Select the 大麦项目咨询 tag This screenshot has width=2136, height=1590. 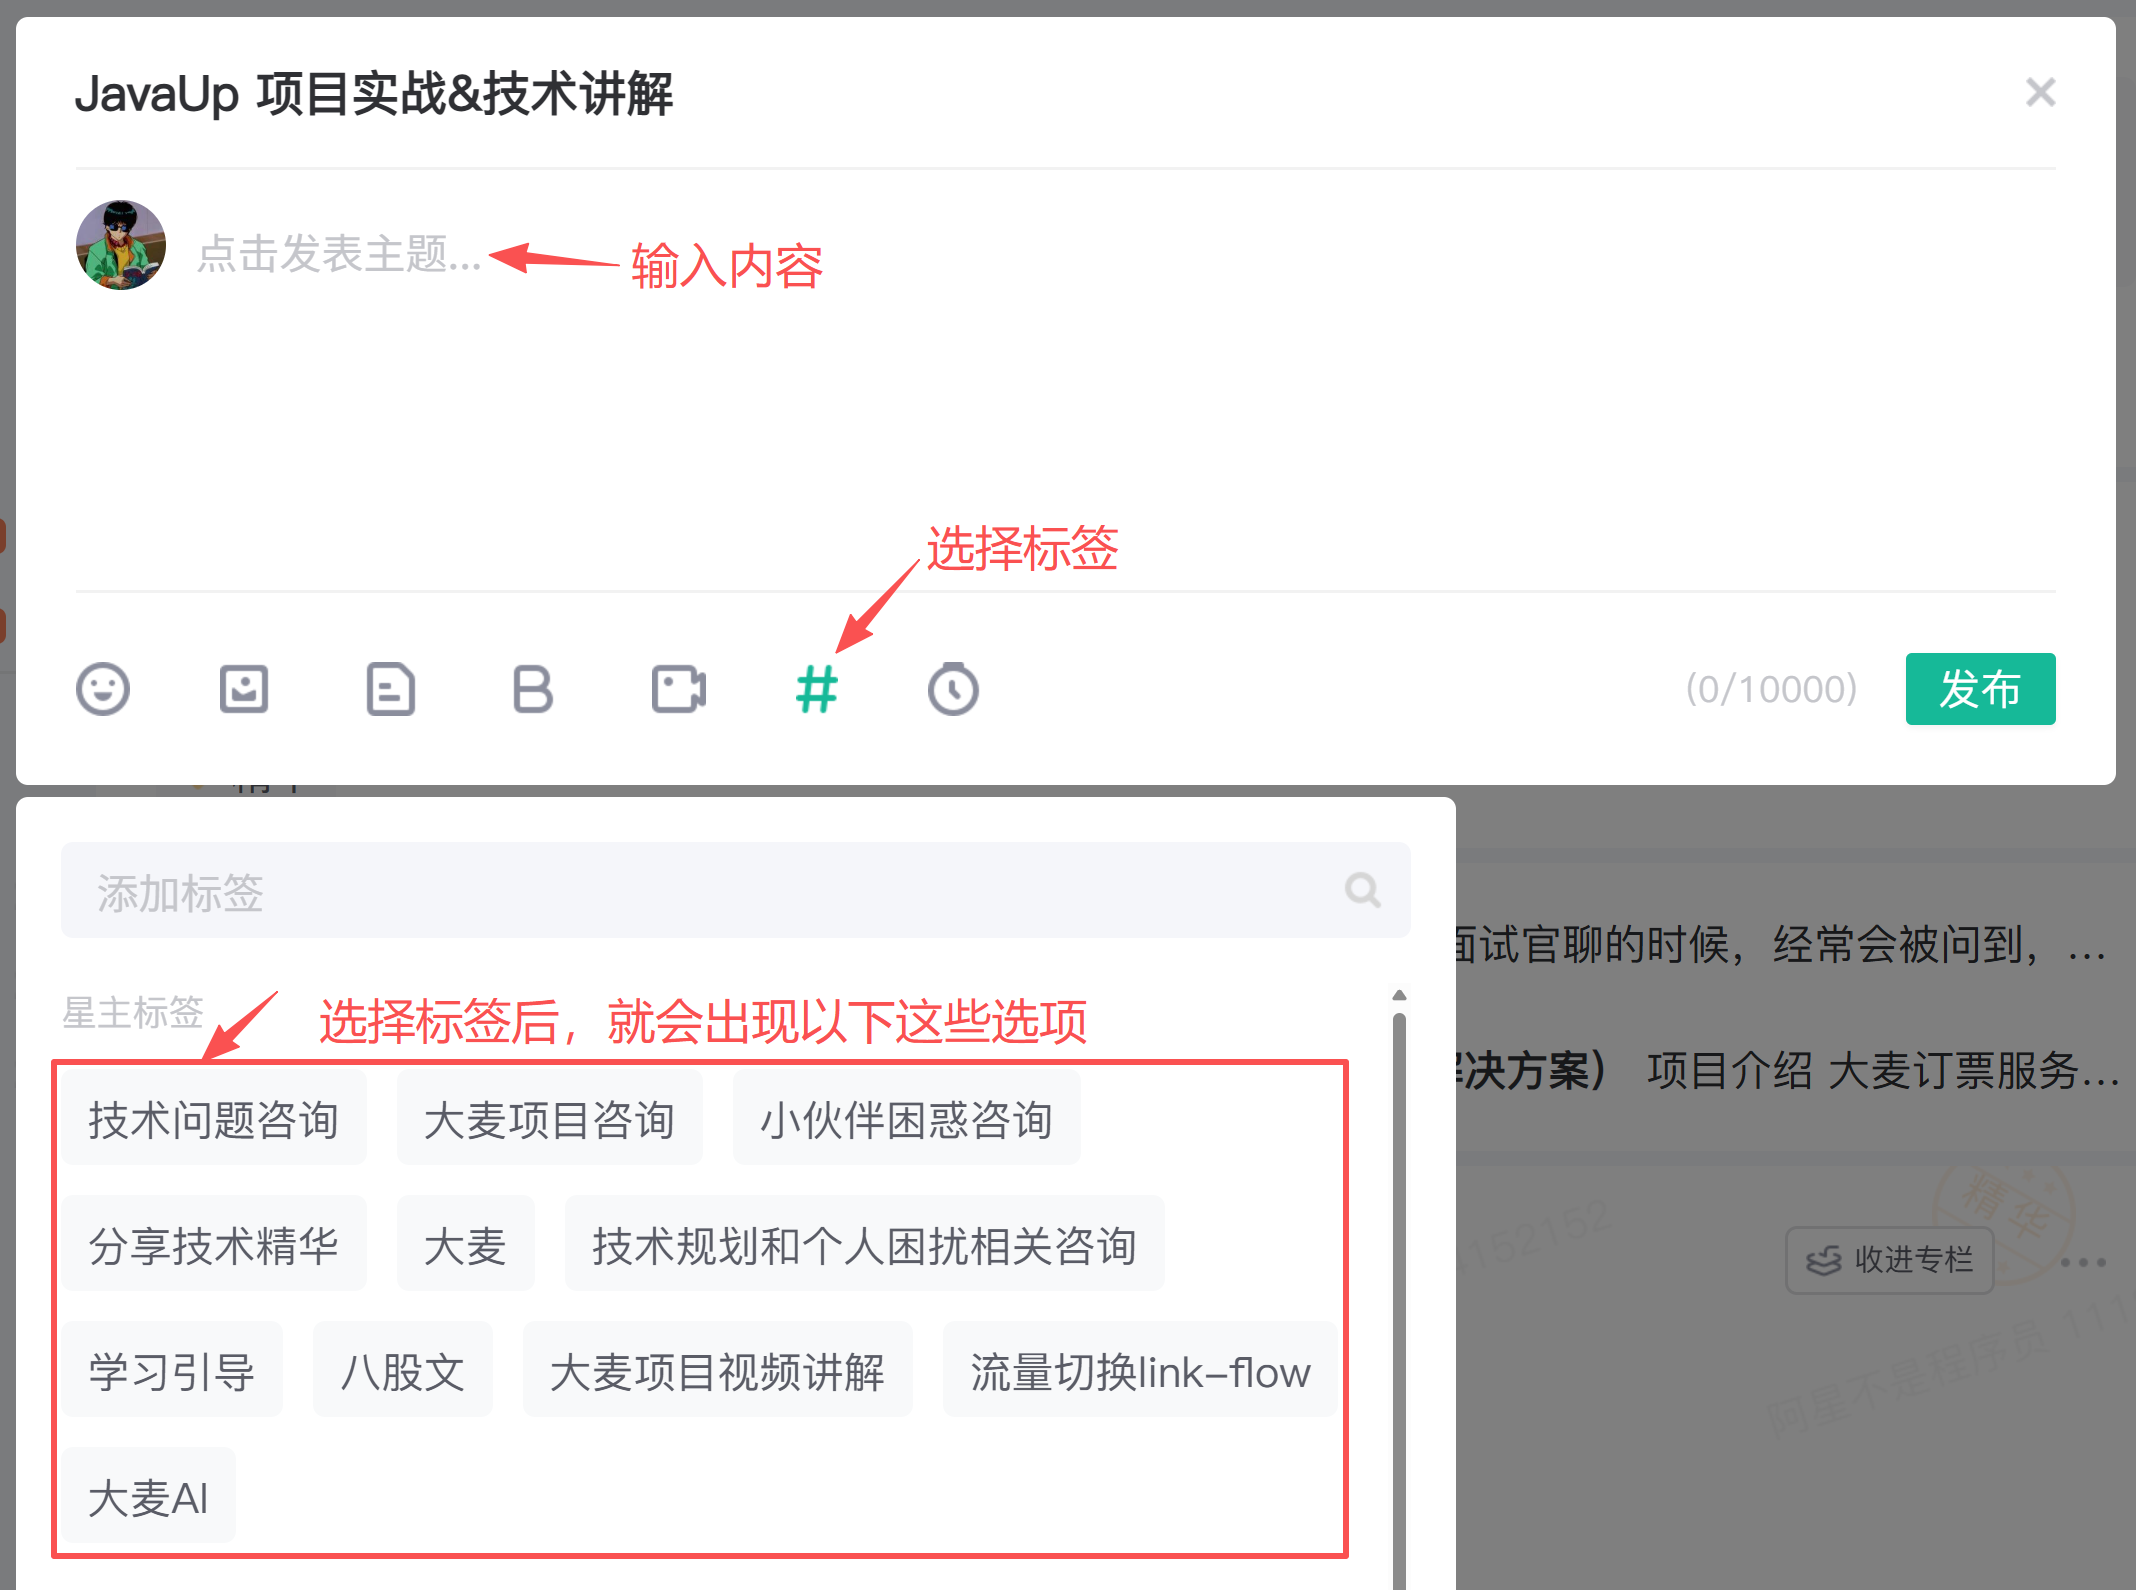pos(549,1120)
